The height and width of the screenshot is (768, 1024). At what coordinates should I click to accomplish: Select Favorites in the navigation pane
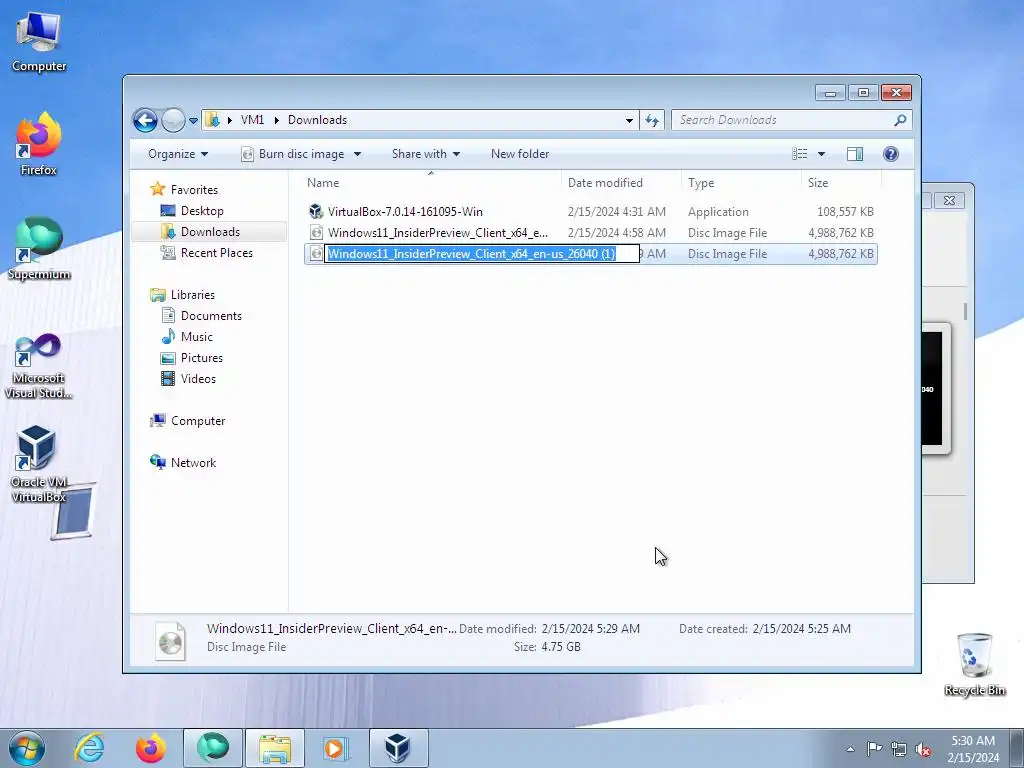(x=194, y=190)
